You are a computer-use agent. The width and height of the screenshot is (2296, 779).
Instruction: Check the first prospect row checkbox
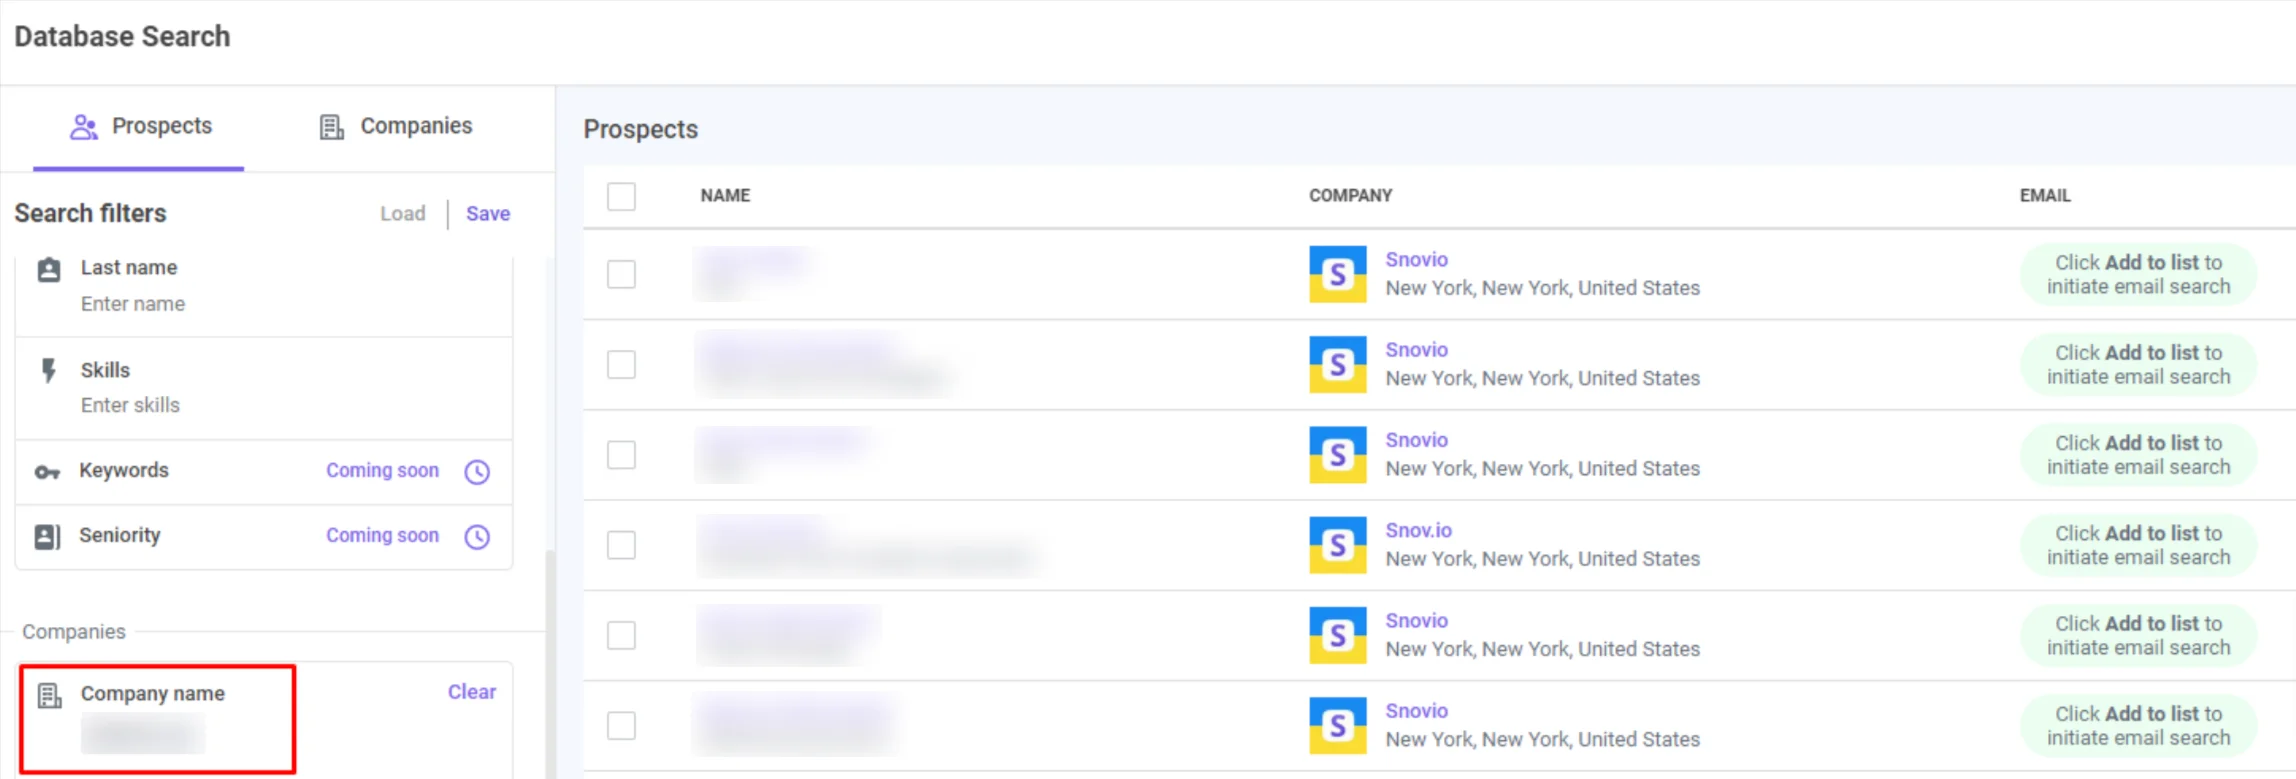click(621, 274)
